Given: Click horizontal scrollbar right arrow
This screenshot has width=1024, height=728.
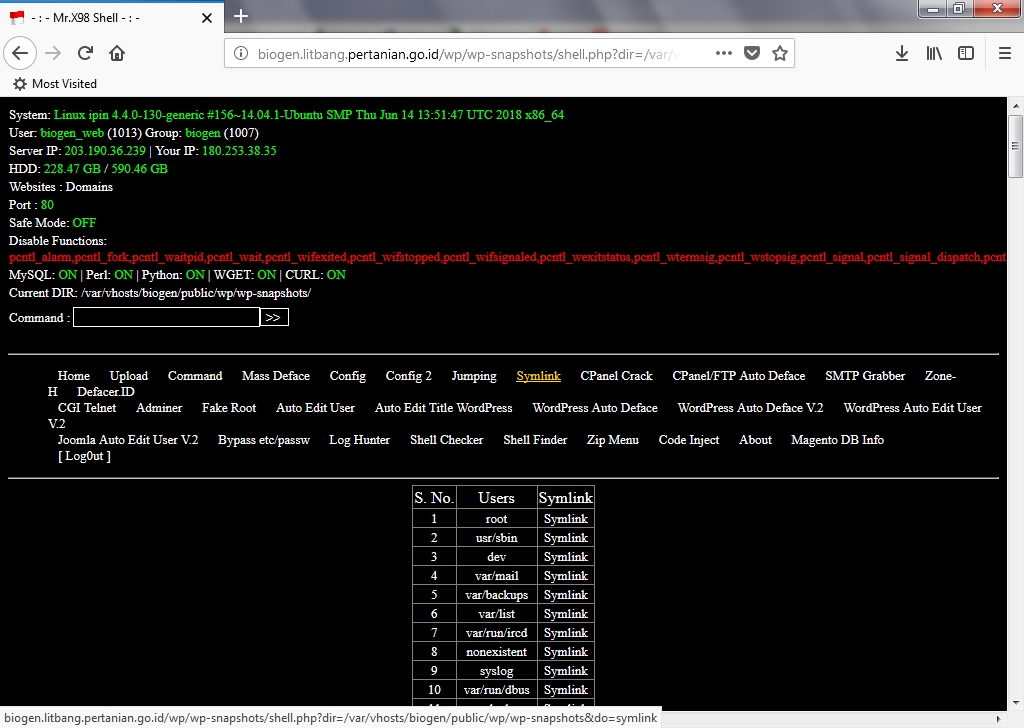Looking at the screenshot, I should (x=999, y=719).
